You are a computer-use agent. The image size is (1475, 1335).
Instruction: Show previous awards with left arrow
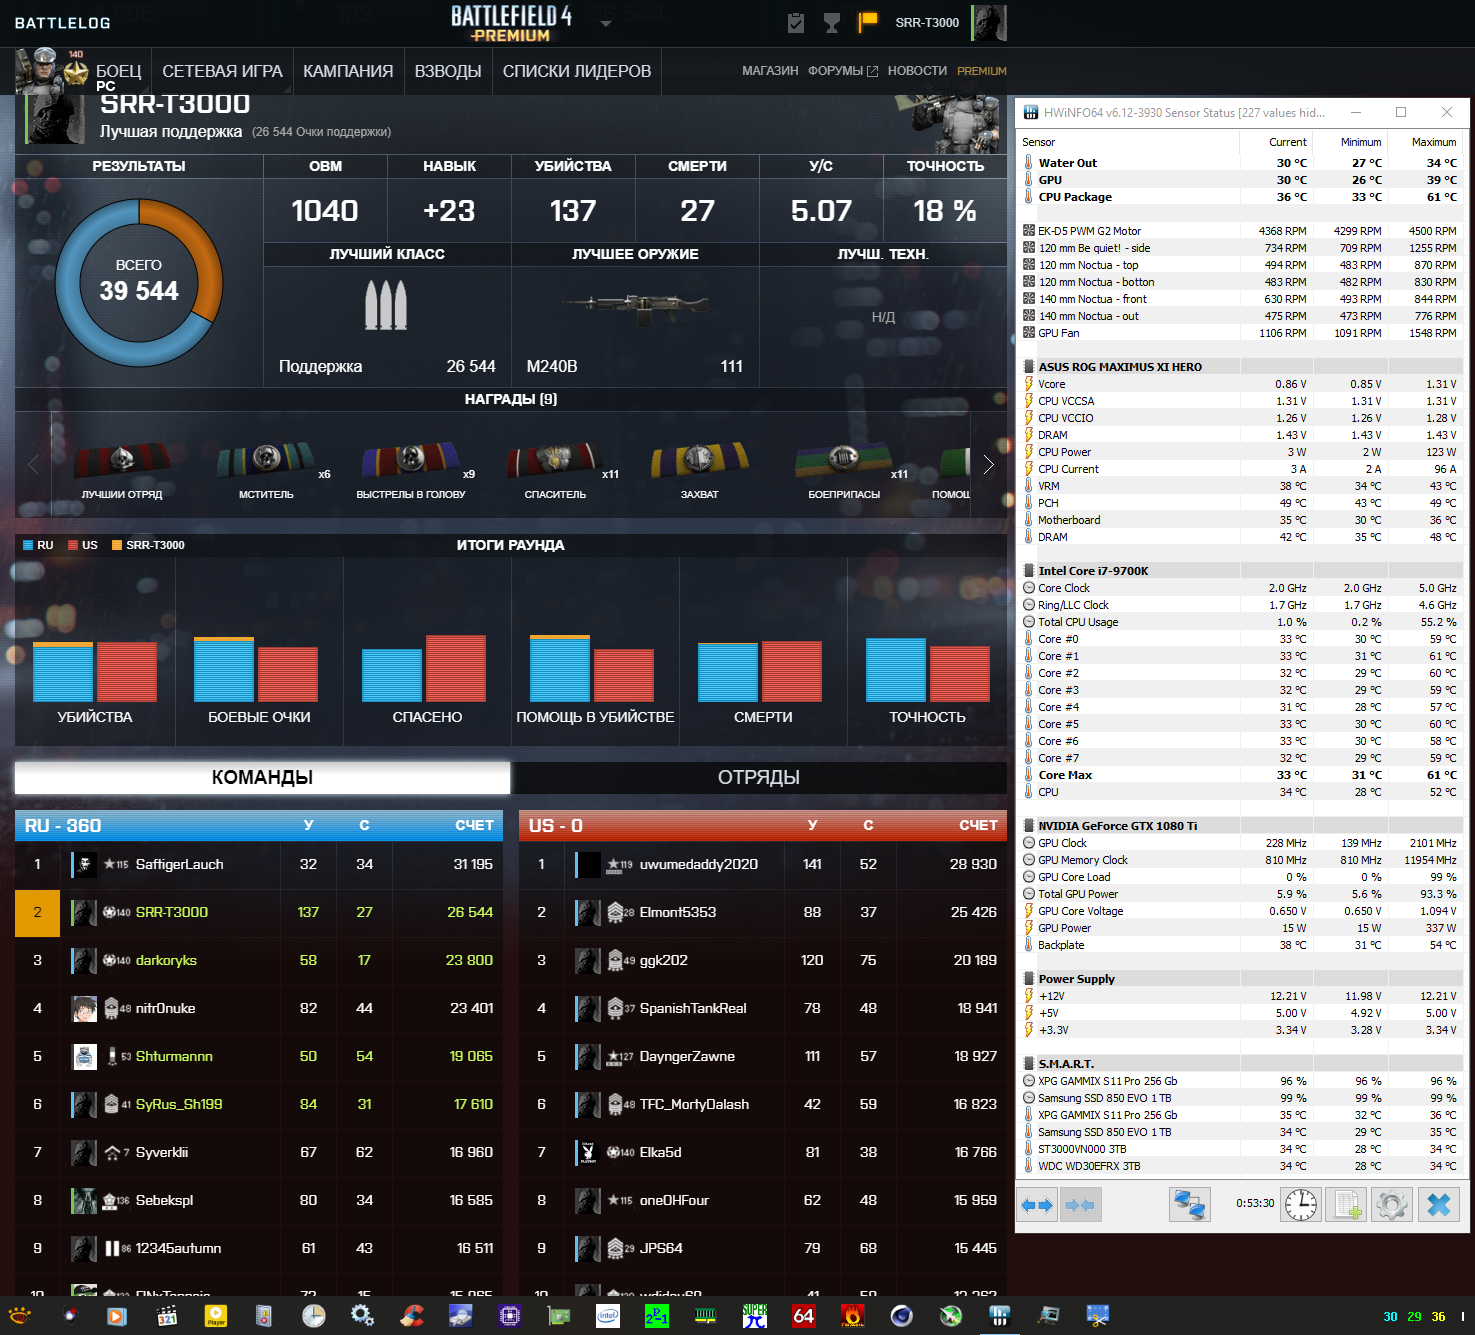point(33,464)
